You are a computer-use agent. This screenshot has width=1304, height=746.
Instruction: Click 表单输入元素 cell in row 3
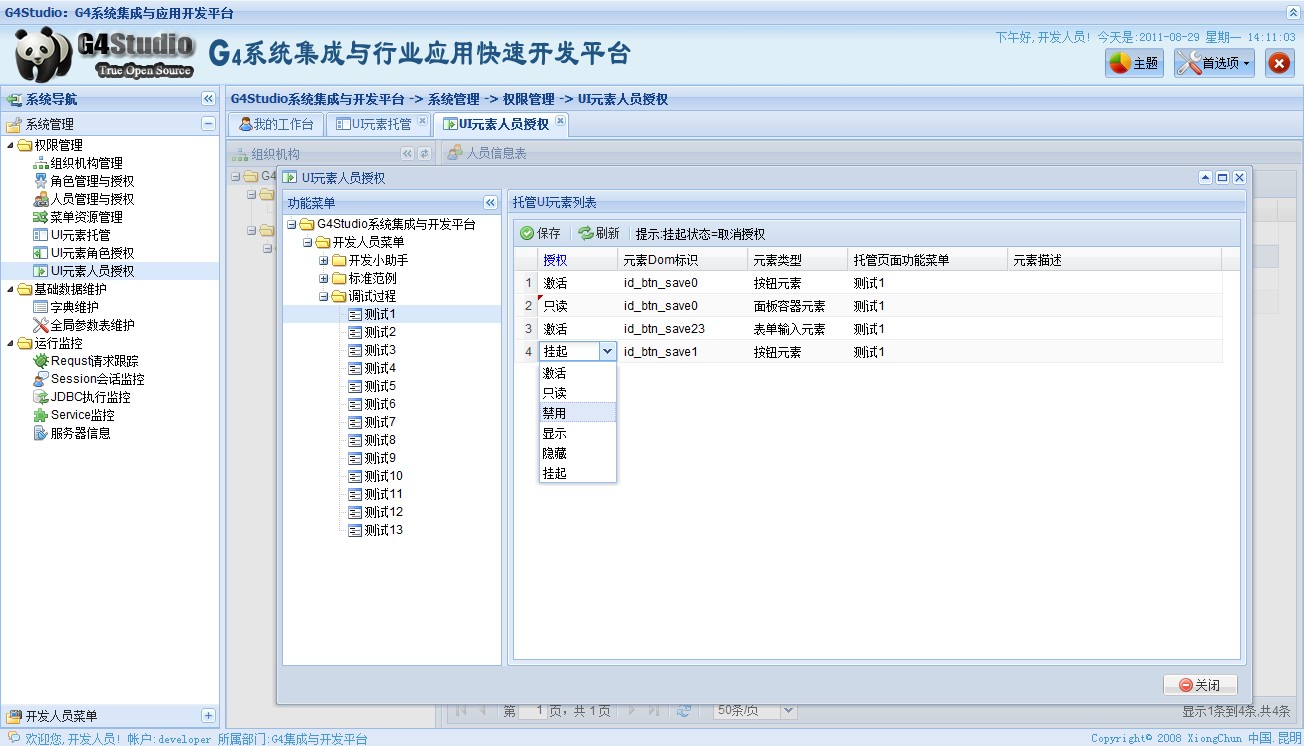coord(798,329)
